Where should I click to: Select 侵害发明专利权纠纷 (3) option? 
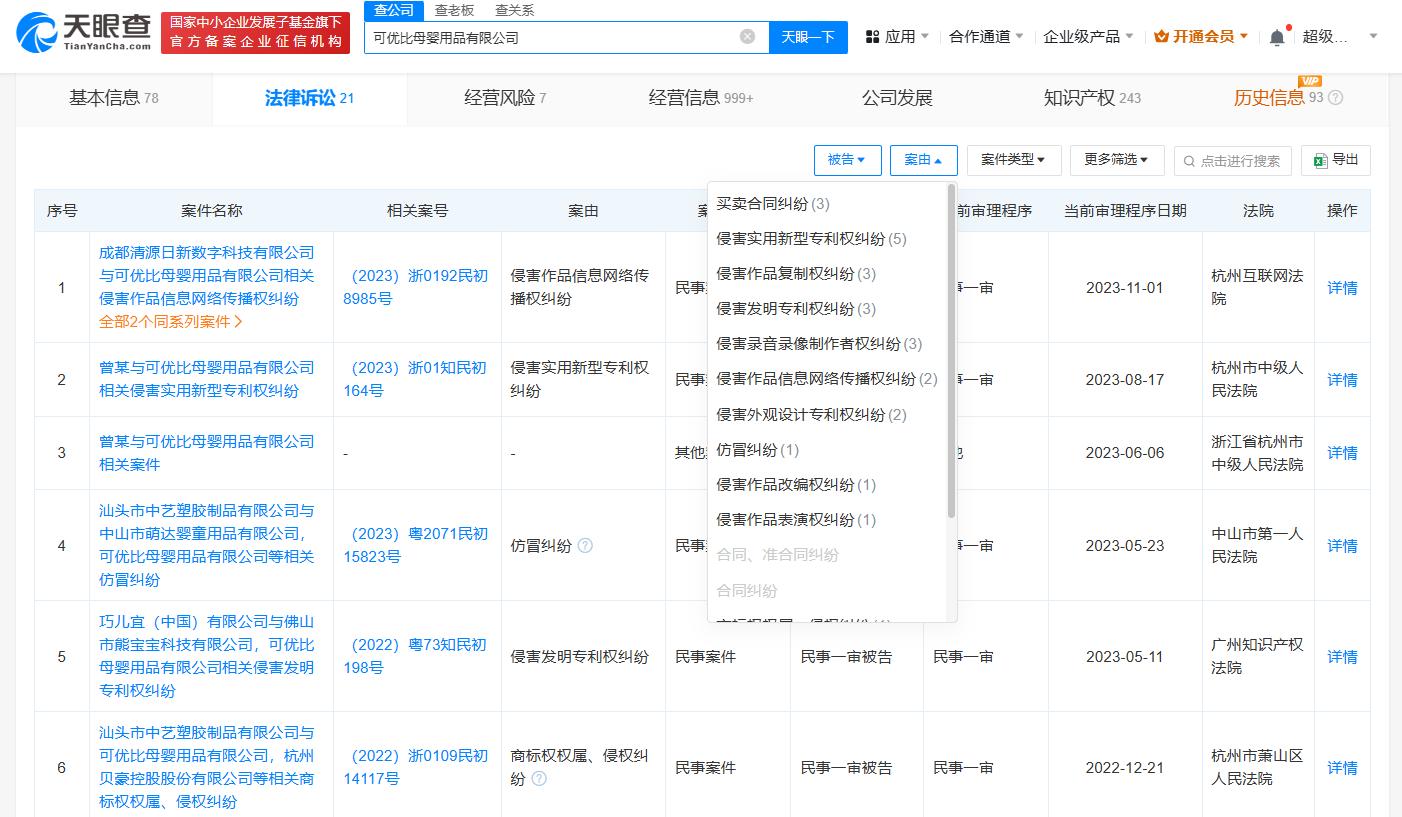[827, 309]
